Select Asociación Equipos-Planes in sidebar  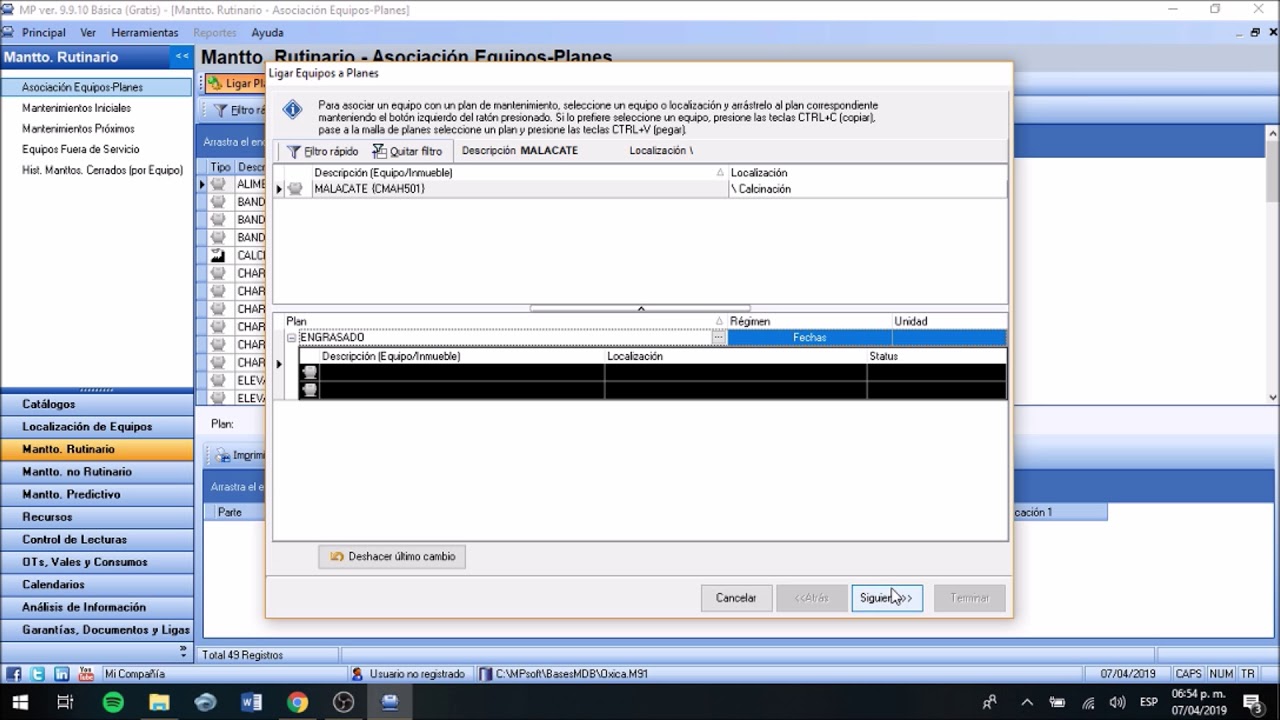point(97,87)
